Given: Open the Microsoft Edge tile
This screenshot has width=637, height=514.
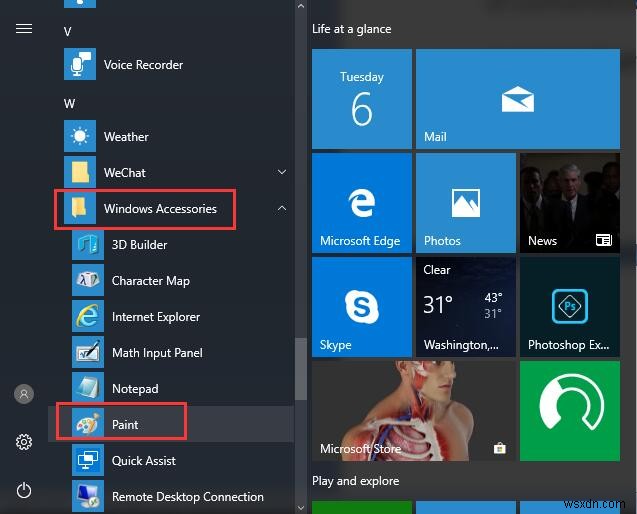Looking at the screenshot, I should pyautogui.click(x=362, y=203).
